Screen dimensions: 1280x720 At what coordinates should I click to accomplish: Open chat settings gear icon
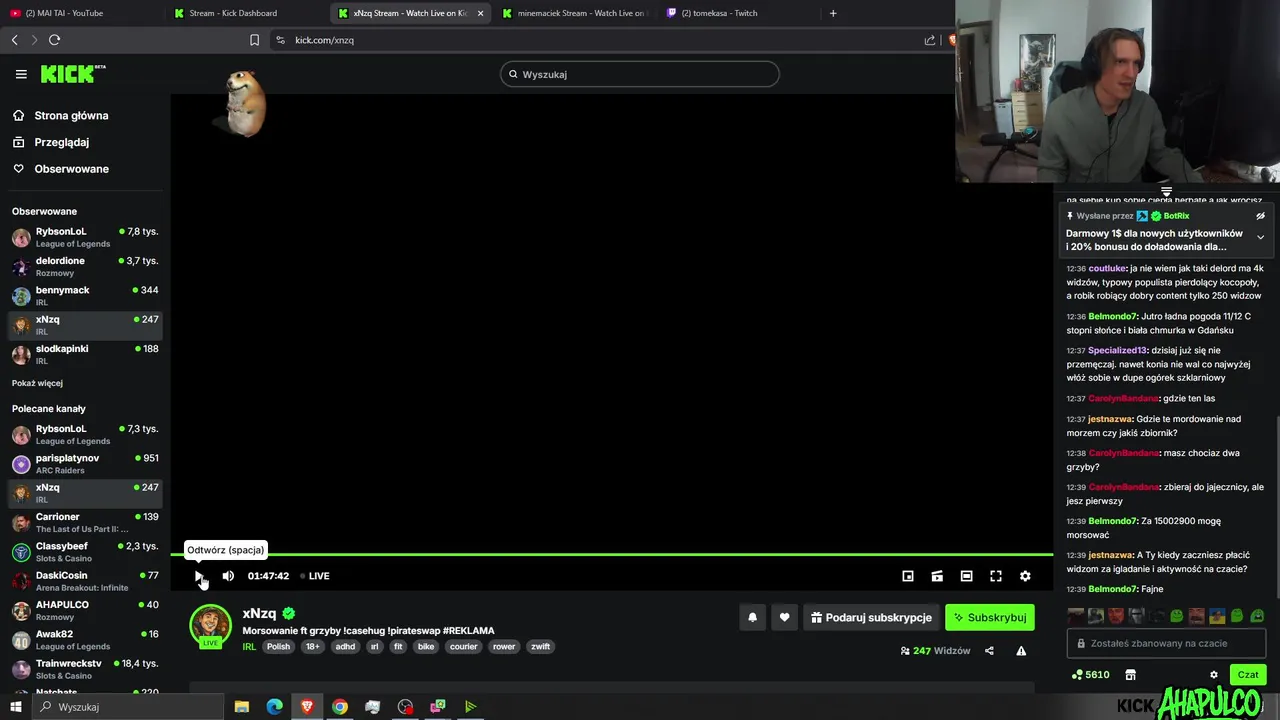[x=1214, y=675]
